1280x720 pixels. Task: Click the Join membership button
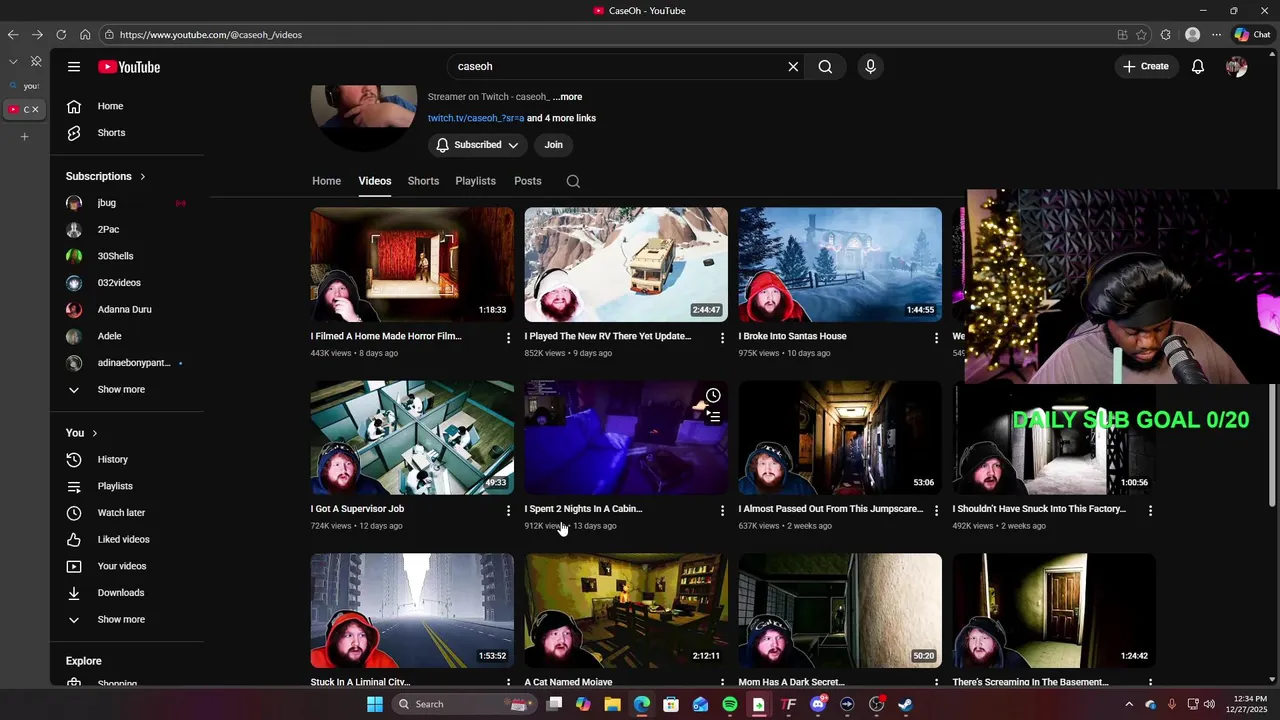[554, 145]
